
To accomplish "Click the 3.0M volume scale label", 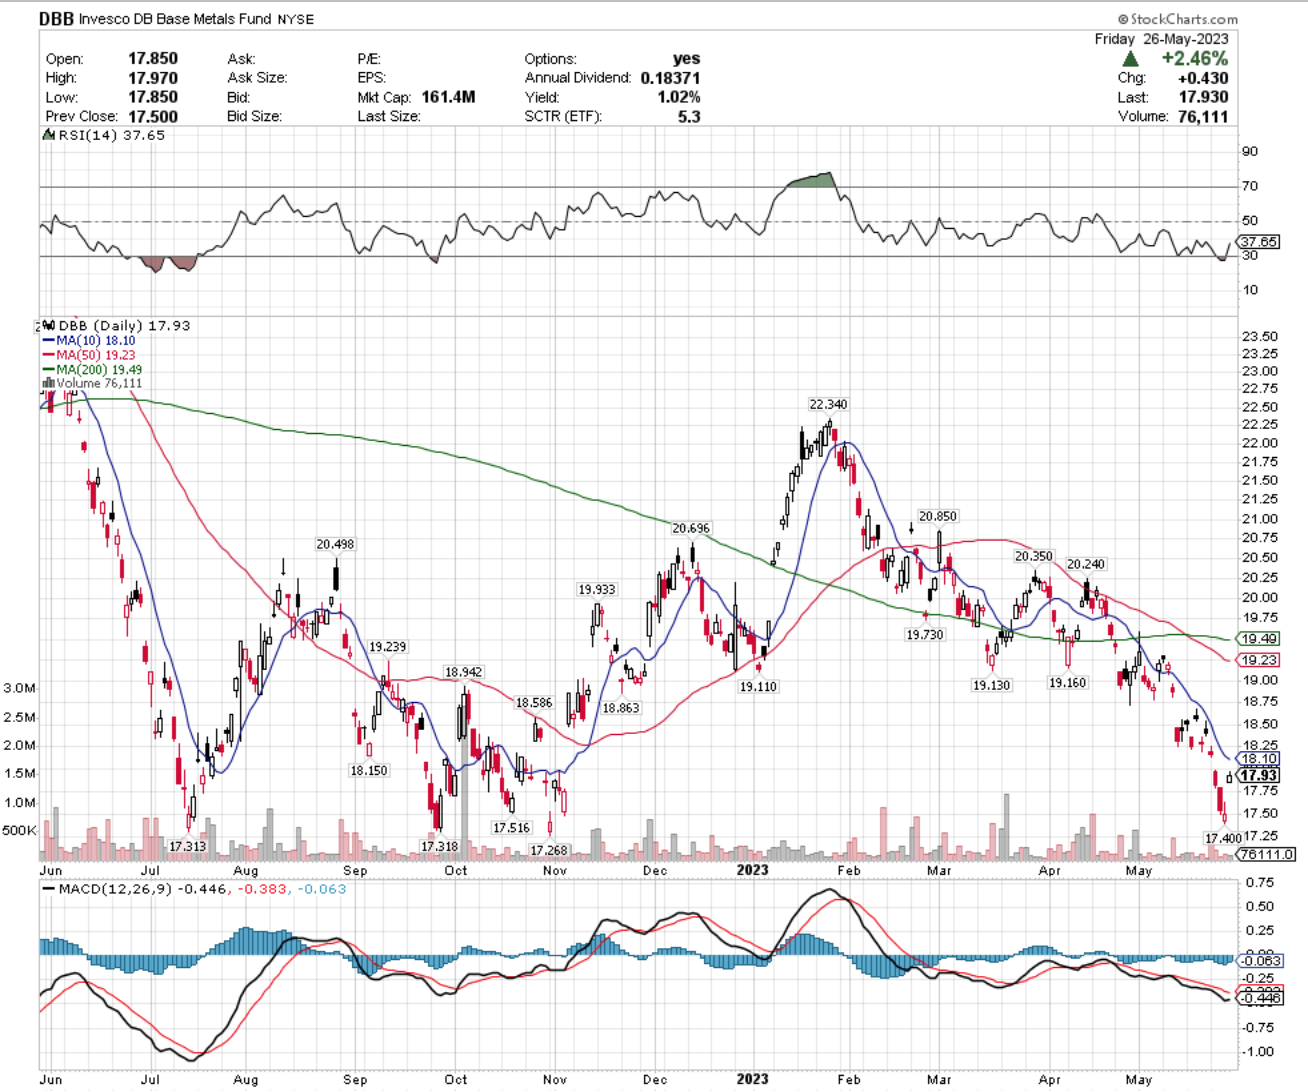I will click(x=19, y=689).
